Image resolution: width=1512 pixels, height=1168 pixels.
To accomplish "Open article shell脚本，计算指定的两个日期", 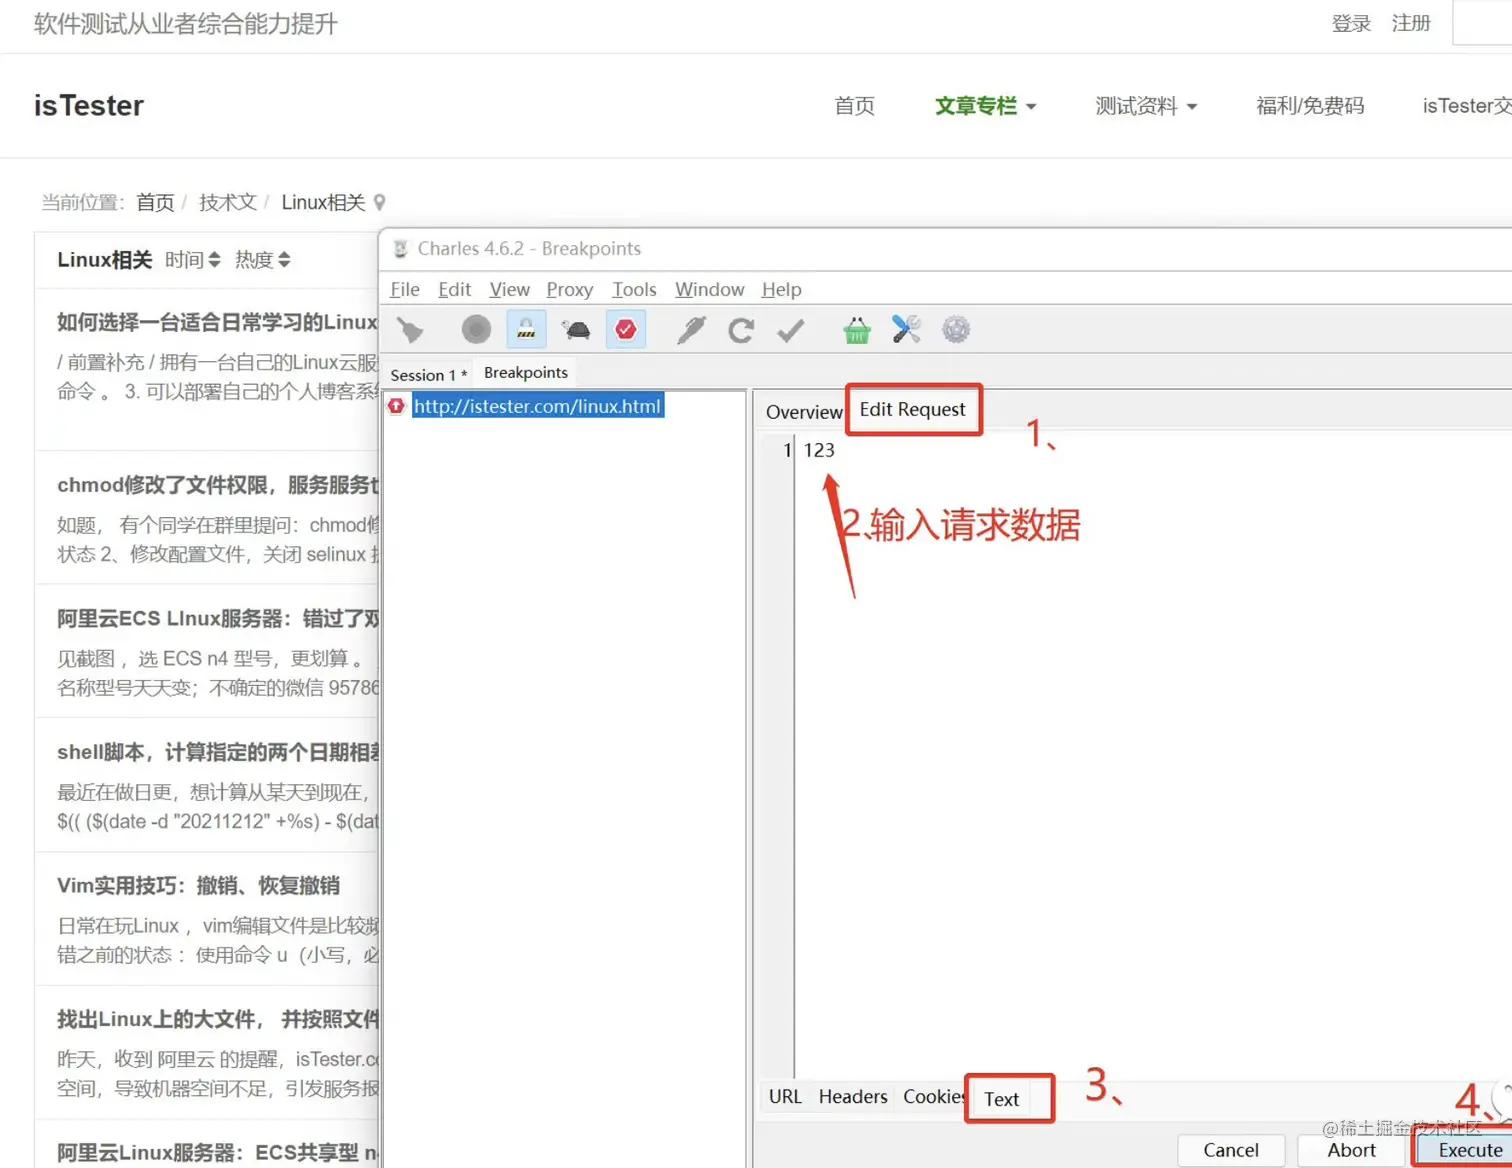I will tap(217, 752).
